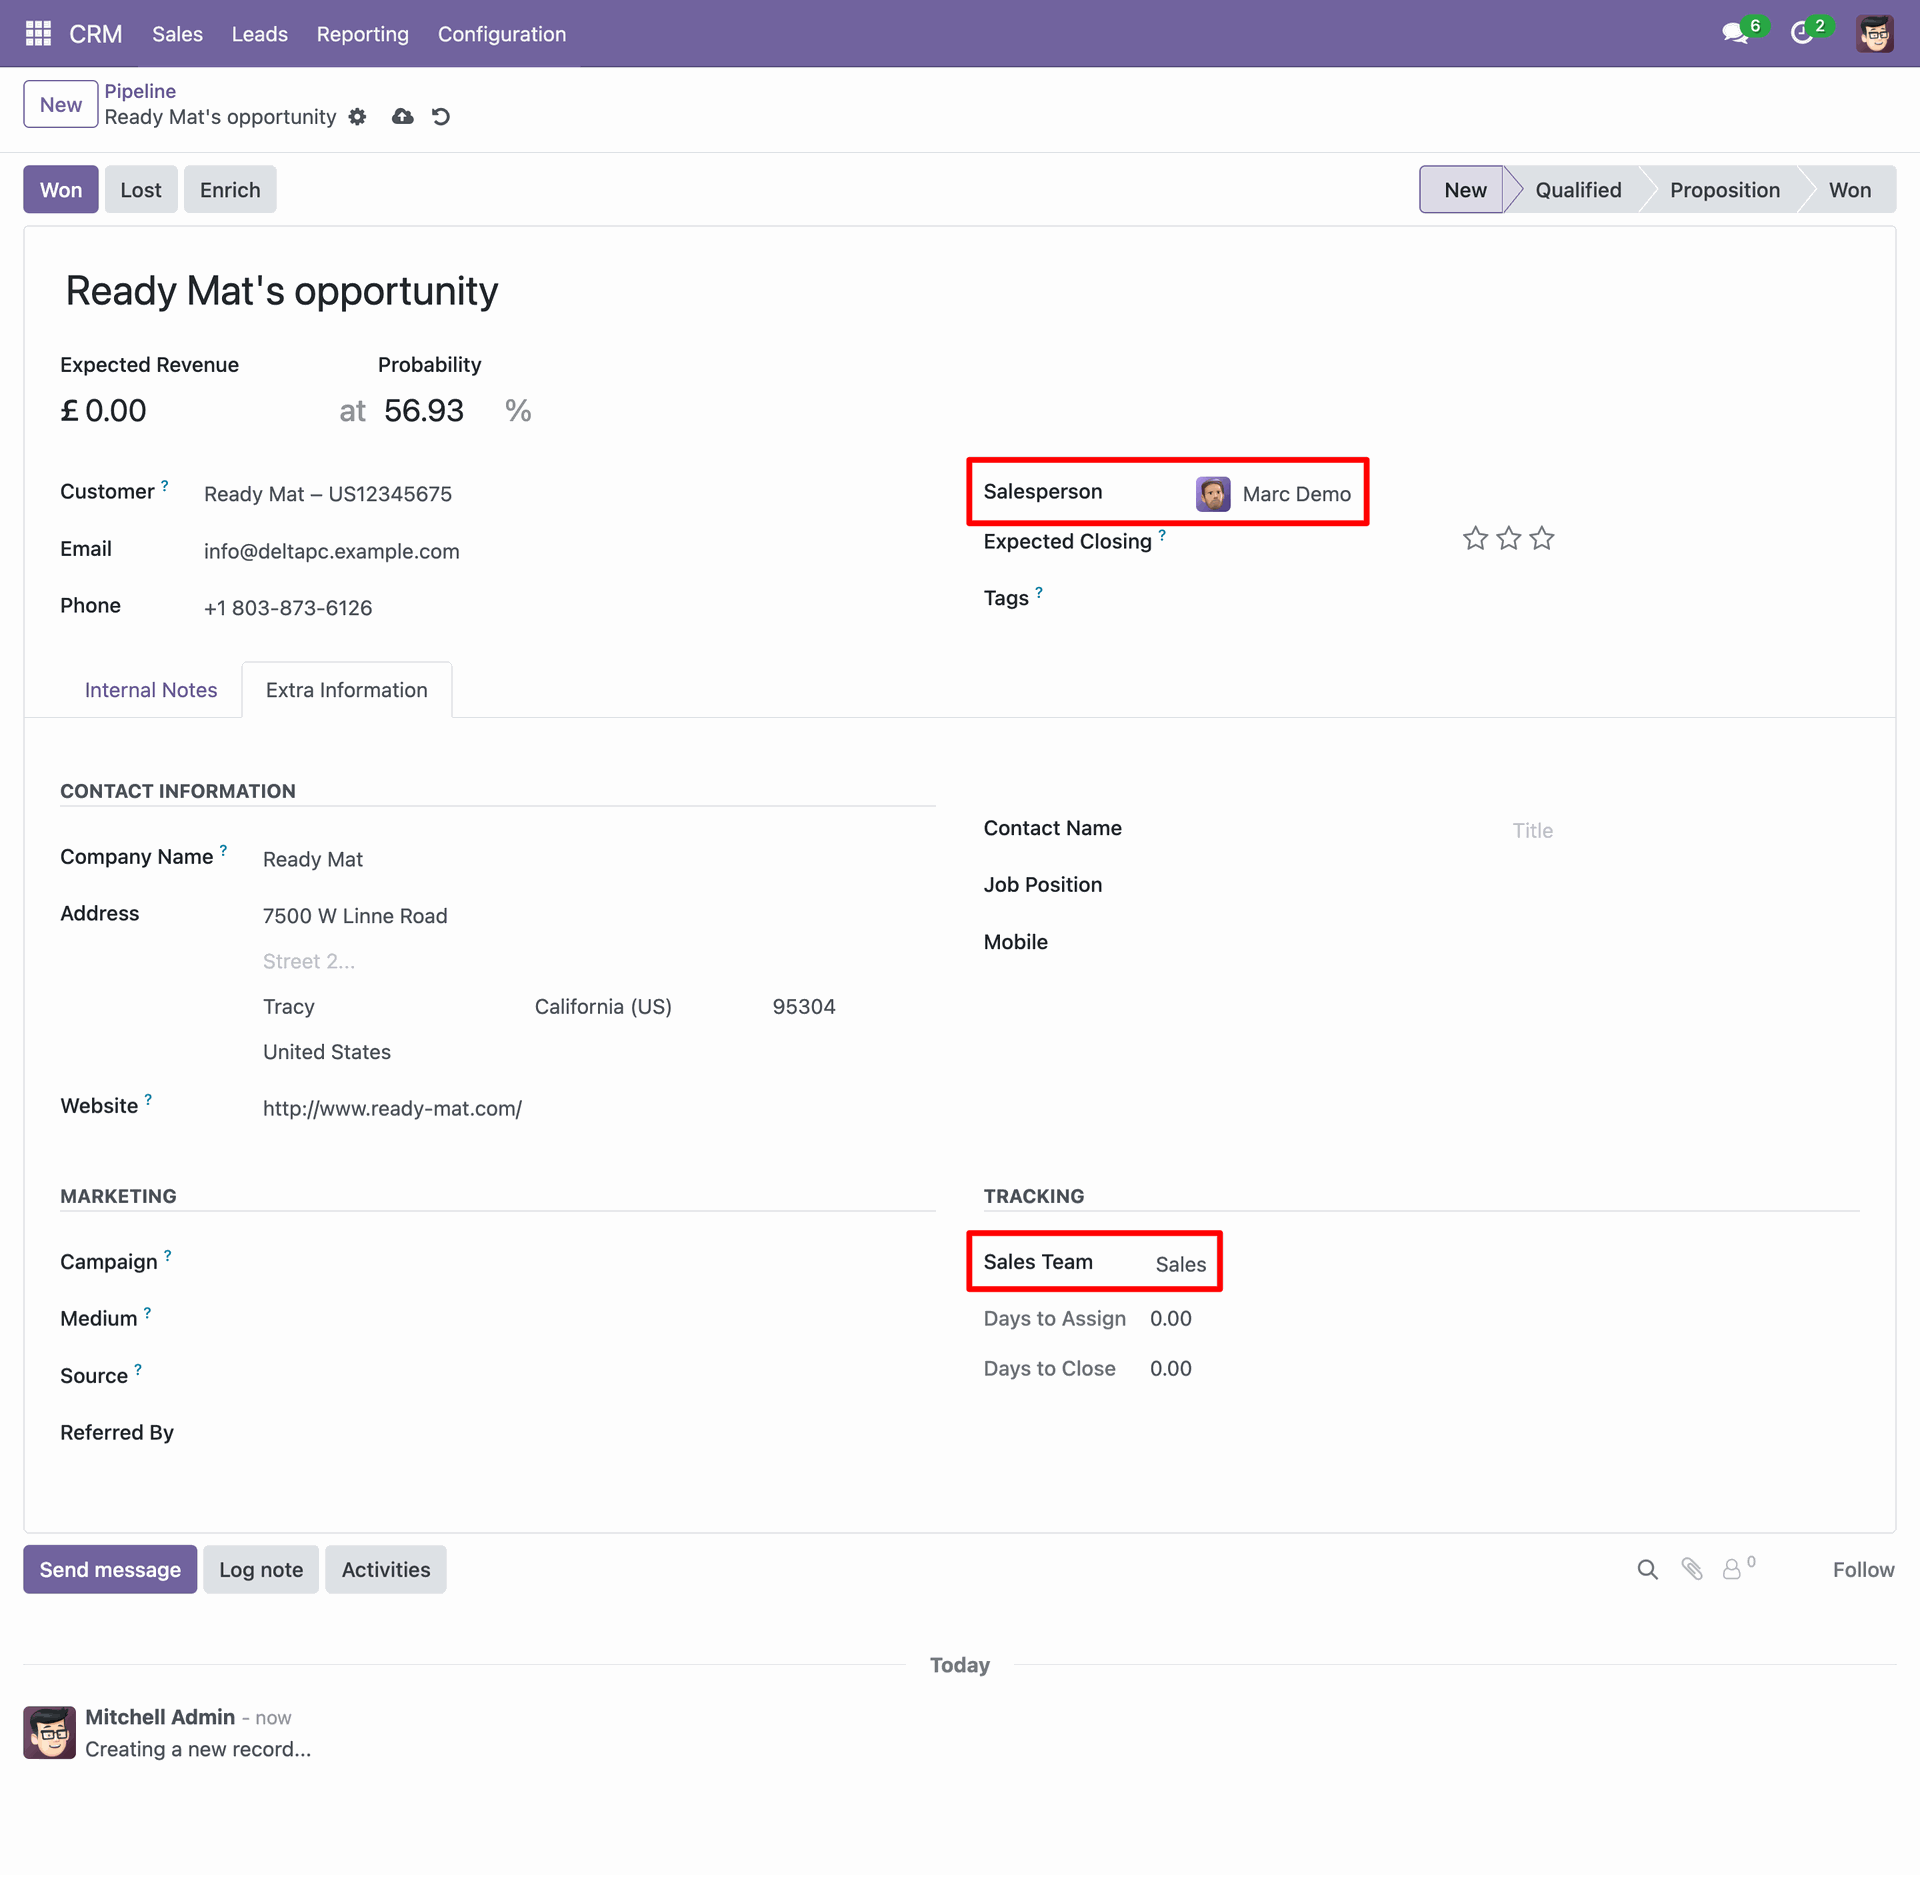Create a record with the New button
1920x1877 pixels.
(x=61, y=105)
